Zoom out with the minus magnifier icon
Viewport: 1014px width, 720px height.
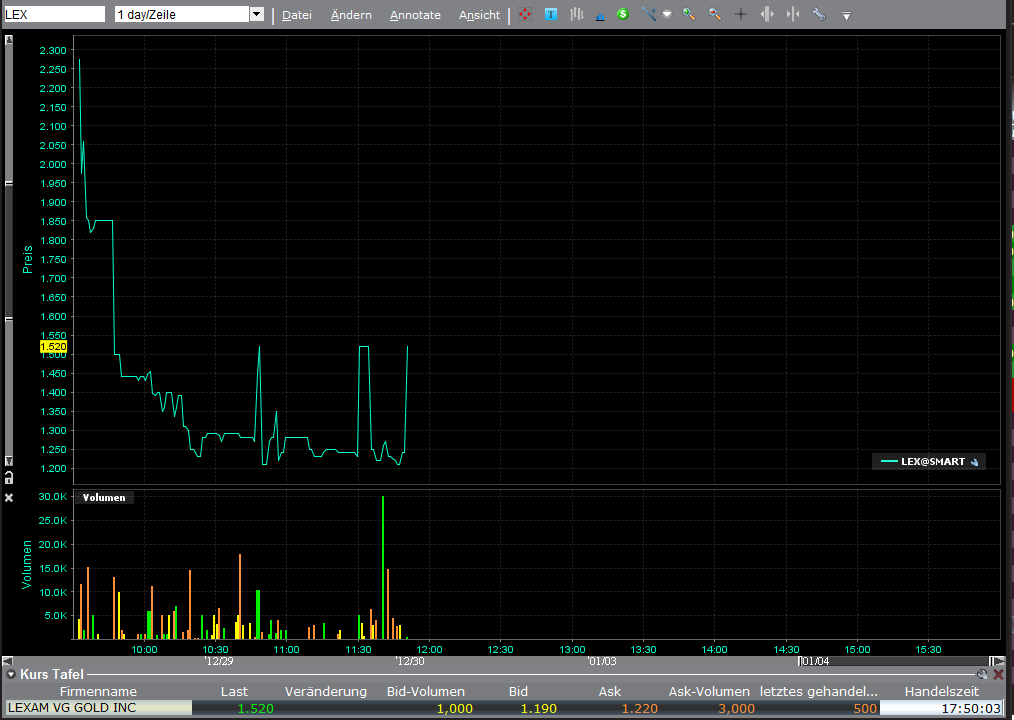714,15
